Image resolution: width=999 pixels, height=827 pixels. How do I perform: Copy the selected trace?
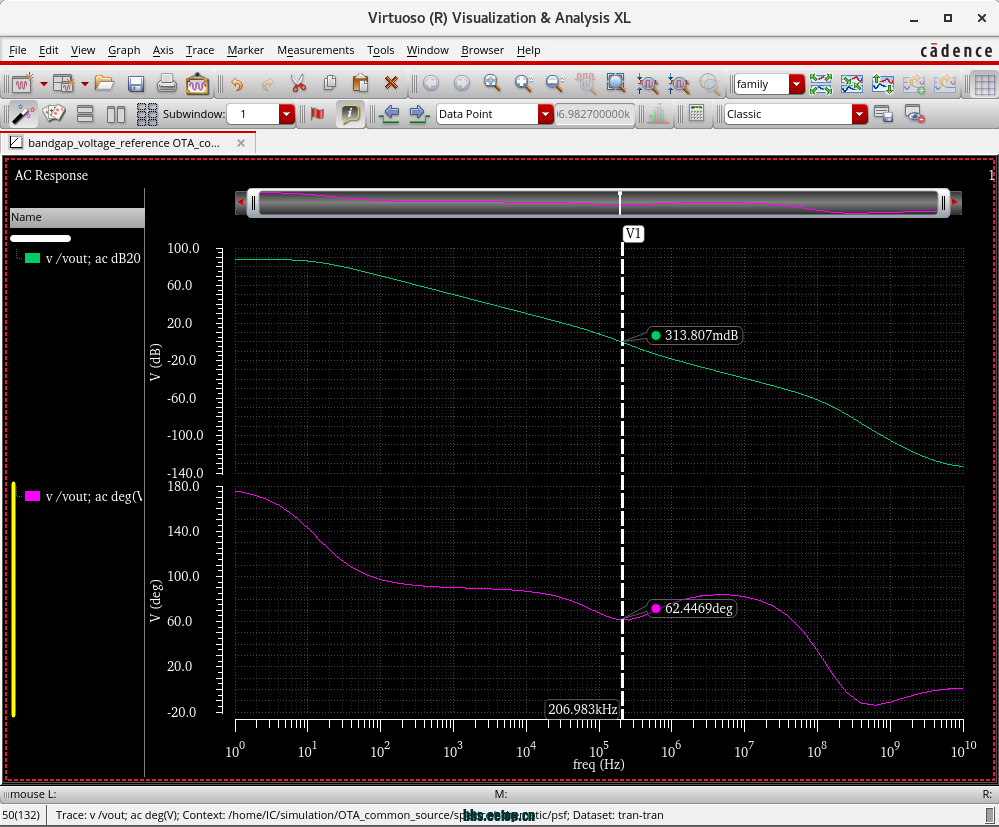(x=329, y=84)
